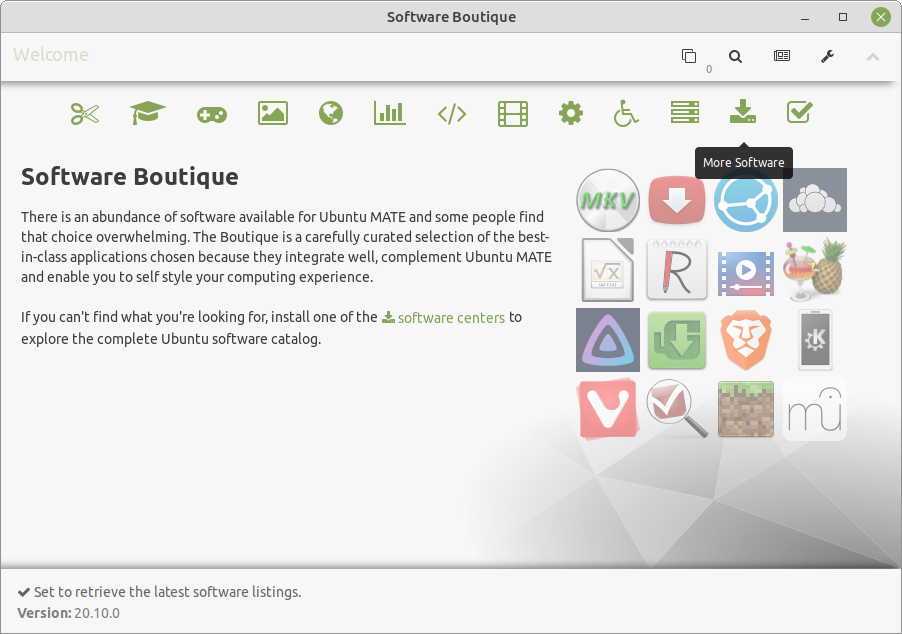Select the Servers category icon
Image resolution: width=902 pixels, height=634 pixels.
coord(685,113)
